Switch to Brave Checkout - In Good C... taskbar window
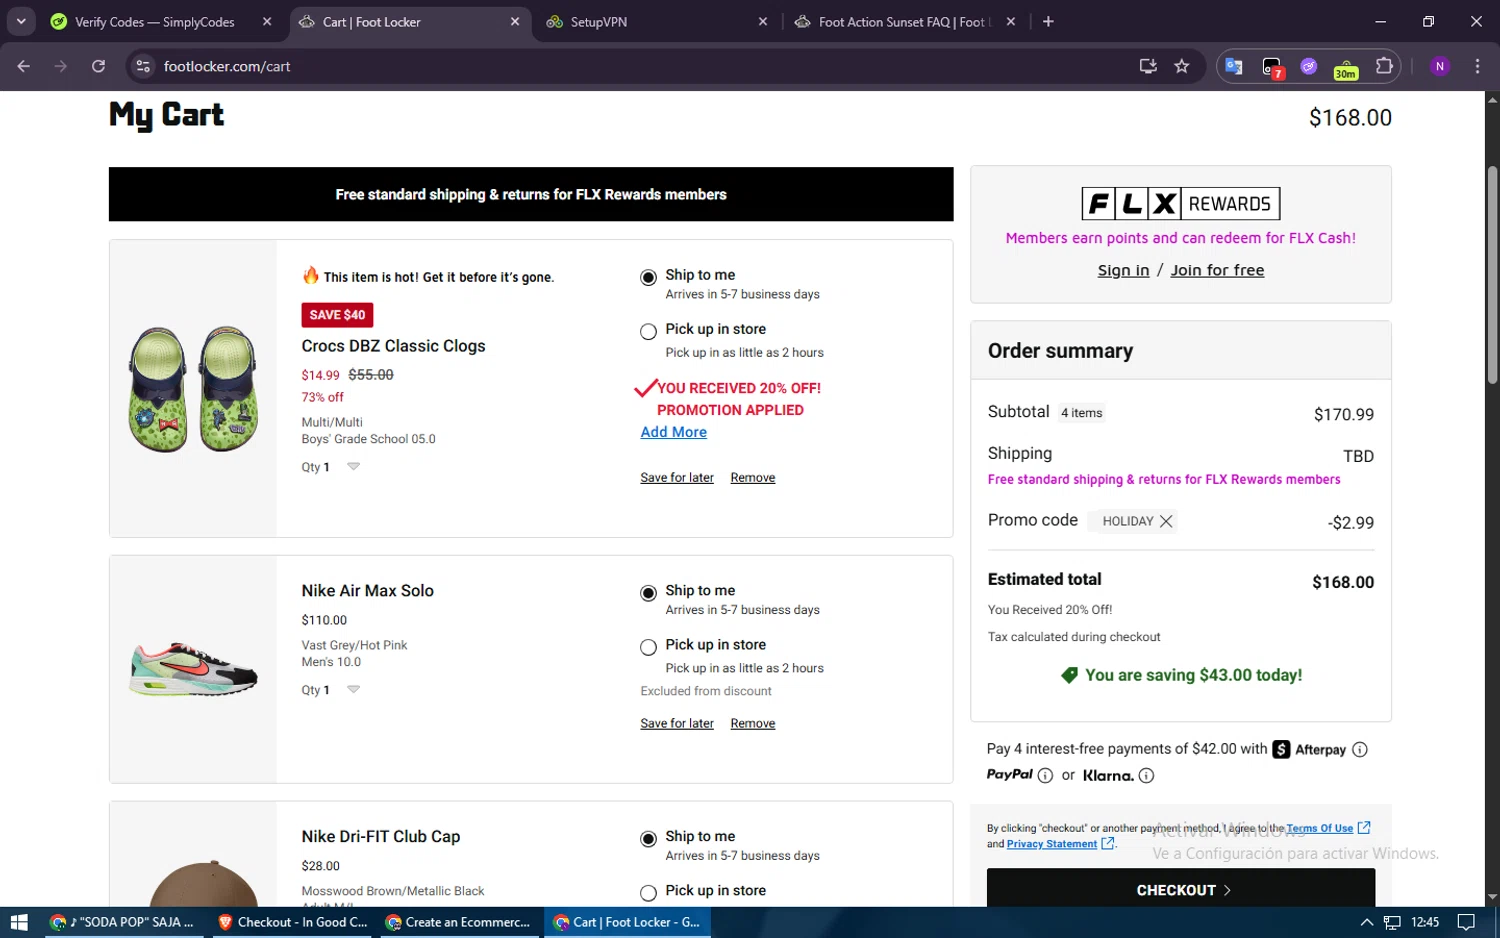Viewport: 1500px width, 938px height. [293, 922]
